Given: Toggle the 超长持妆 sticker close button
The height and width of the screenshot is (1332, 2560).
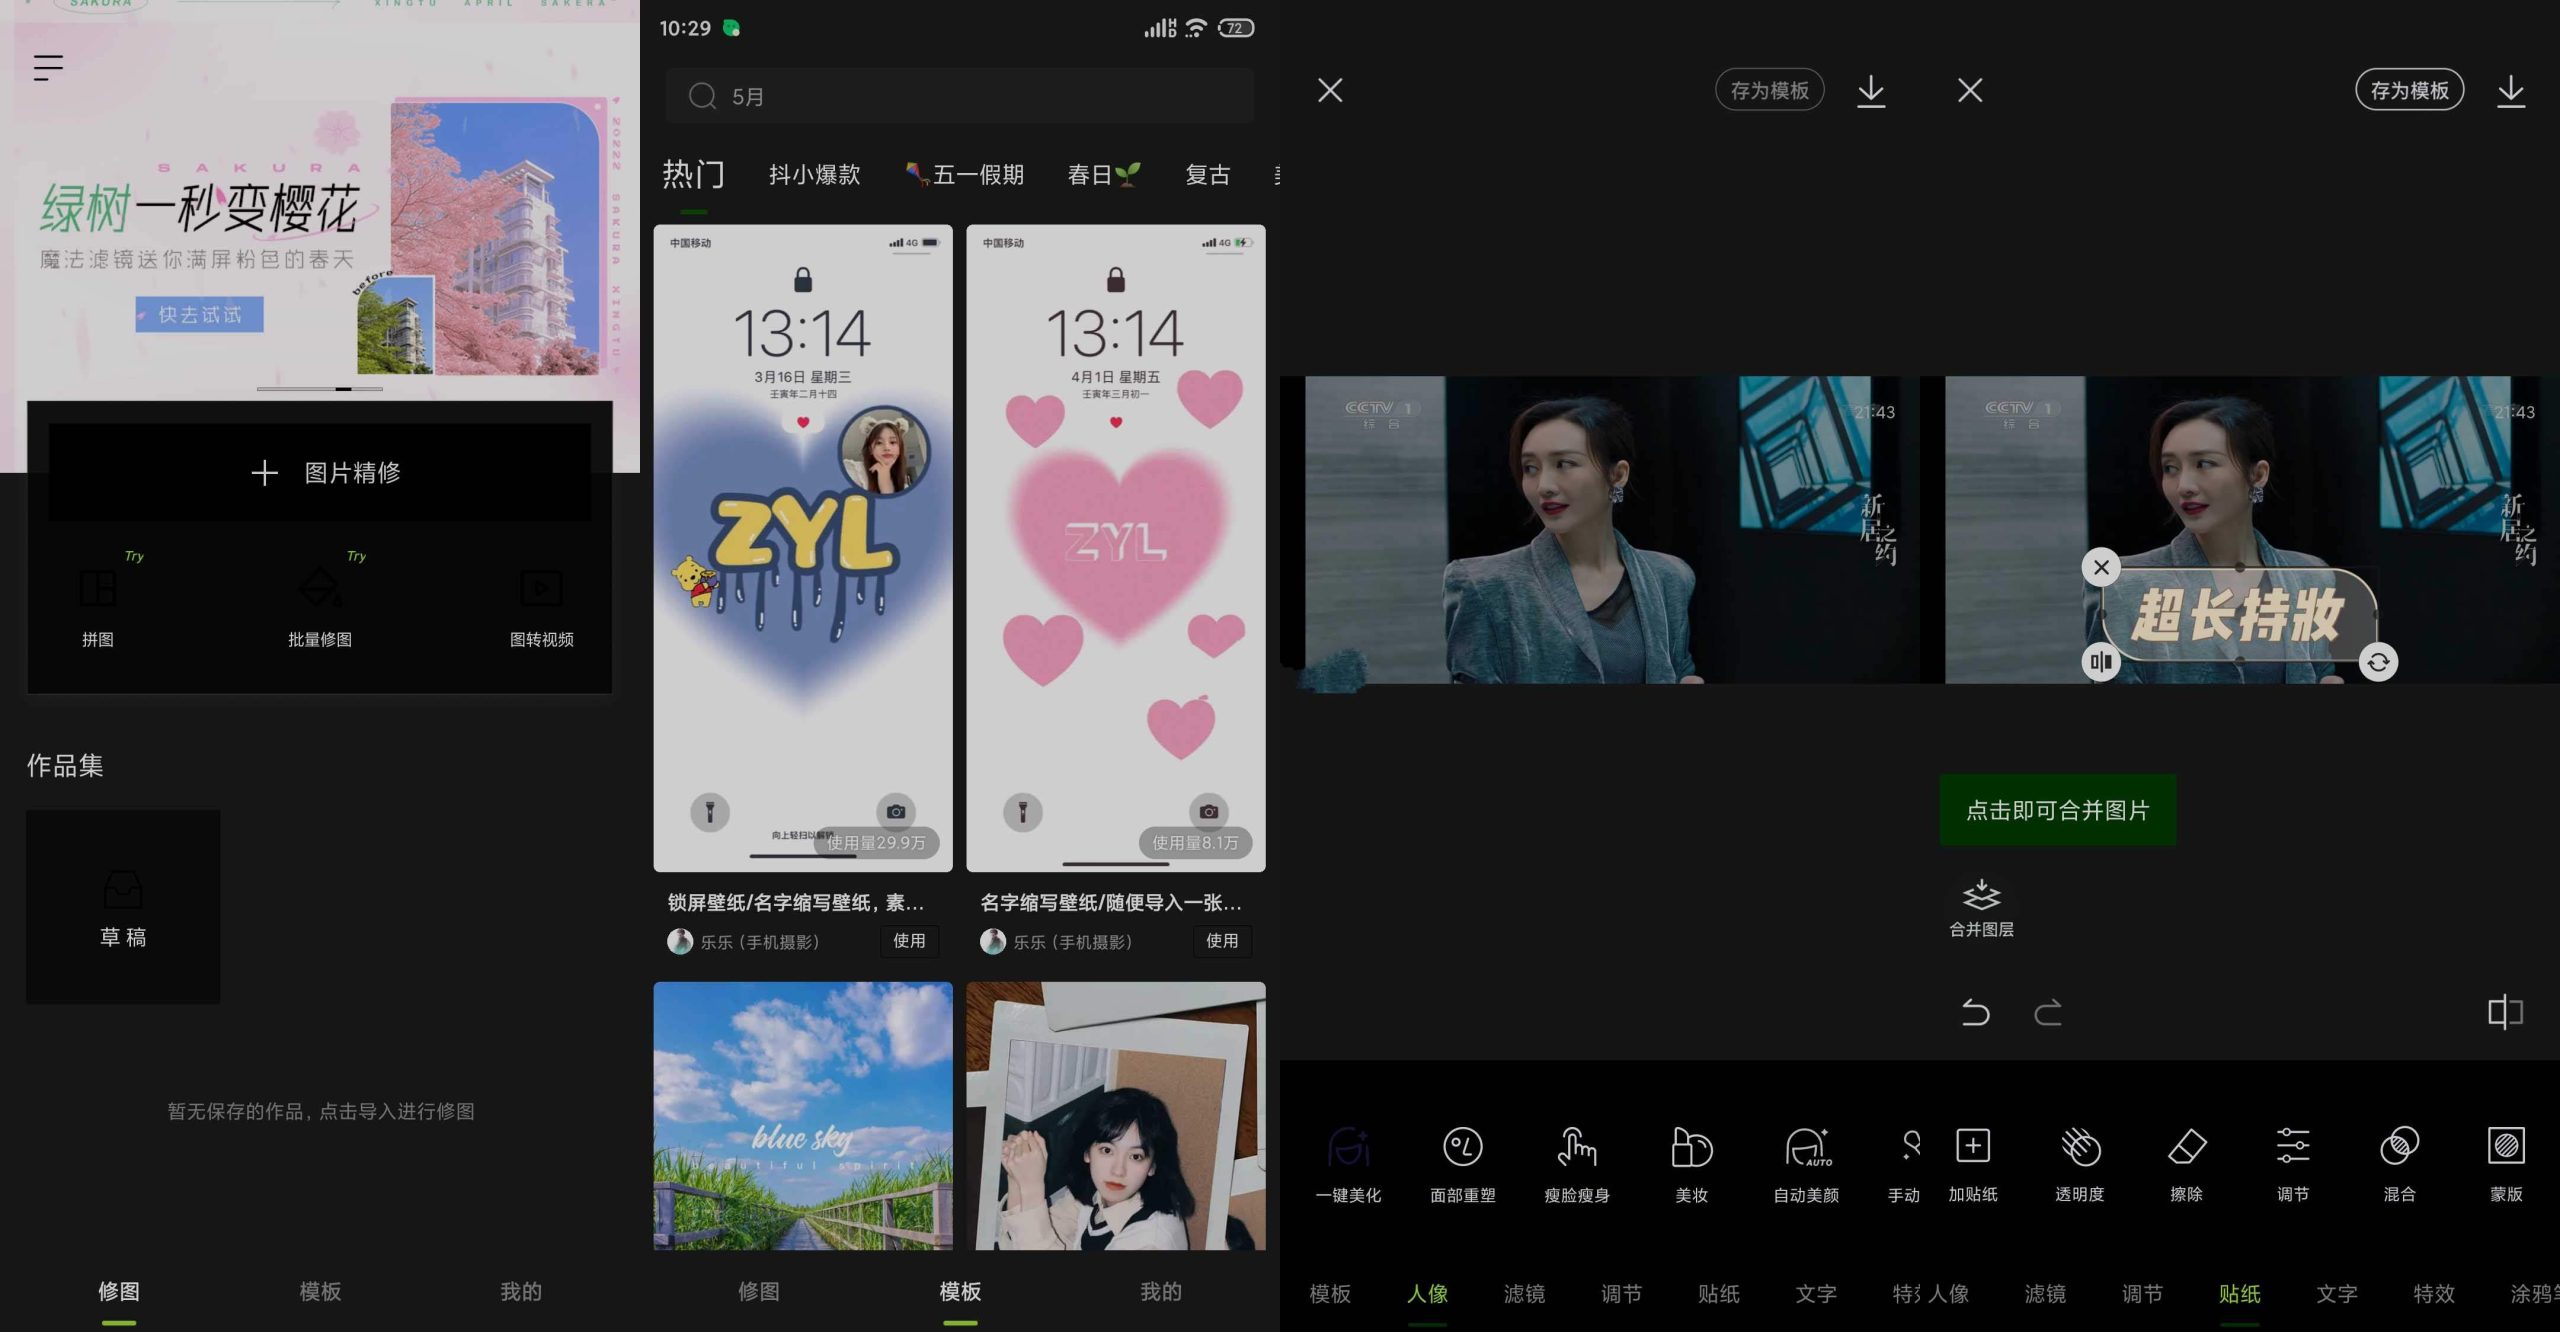Looking at the screenshot, I should click(2101, 565).
